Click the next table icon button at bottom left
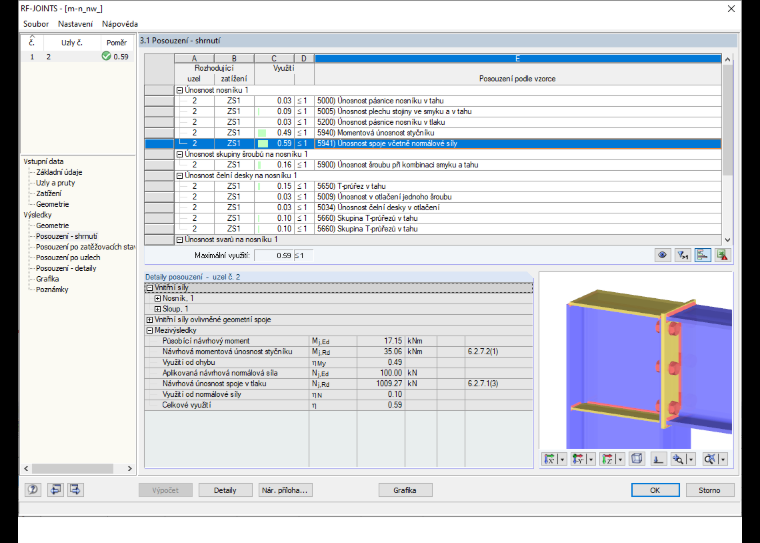Image resolution: width=760 pixels, height=543 pixels. [x=75, y=489]
